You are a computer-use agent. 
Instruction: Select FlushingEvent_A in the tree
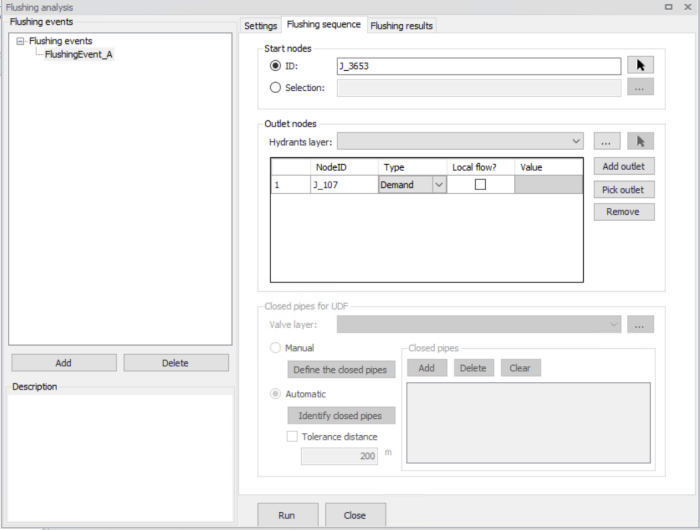click(x=79, y=54)
